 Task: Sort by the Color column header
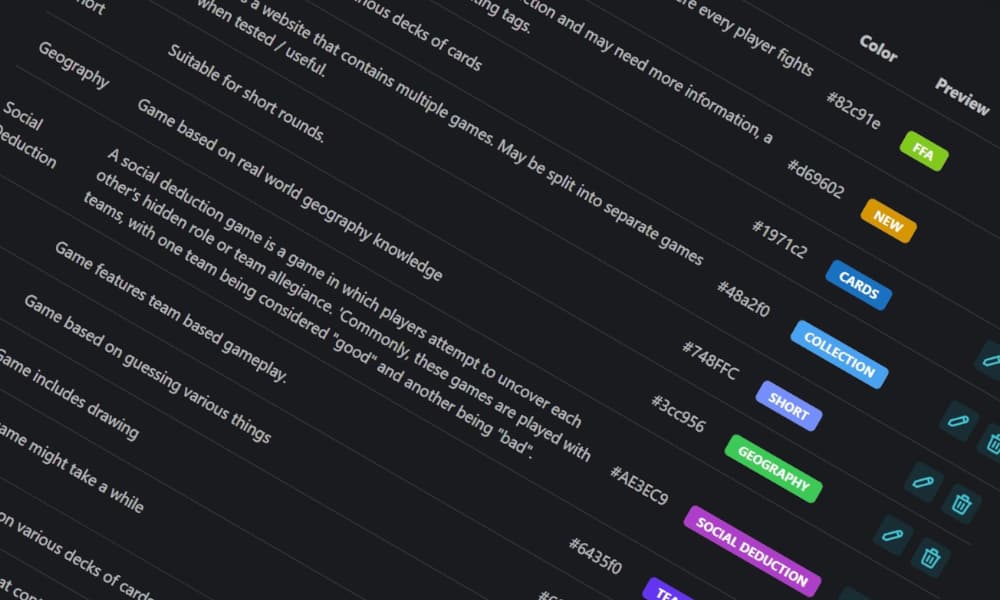pyautogui.click(x=878, y=48)
